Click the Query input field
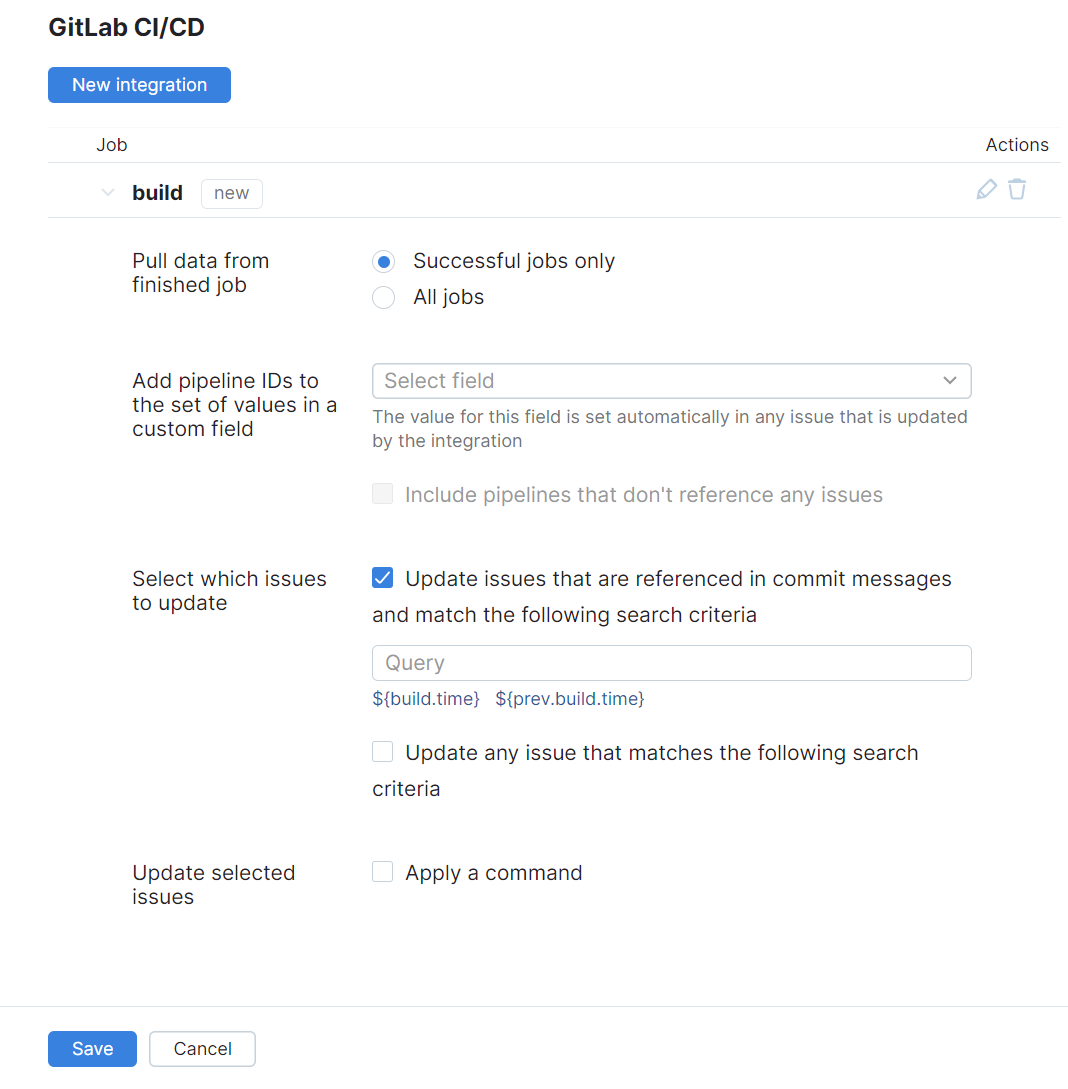Image resolution: width=1068 pixels, height=1089 pixels. coord(670,662)
